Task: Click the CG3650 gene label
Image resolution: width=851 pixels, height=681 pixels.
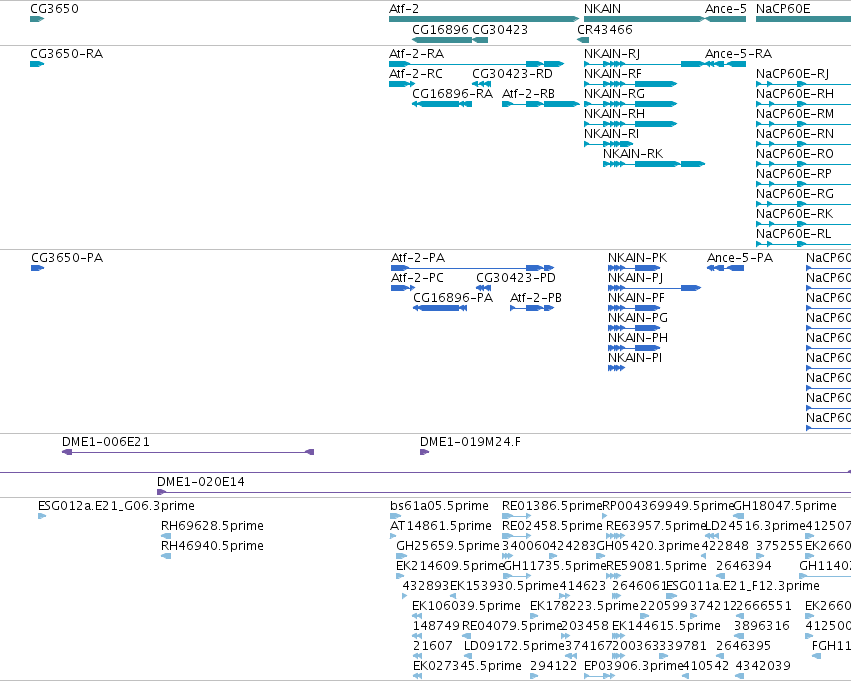Action: [54, 9]
